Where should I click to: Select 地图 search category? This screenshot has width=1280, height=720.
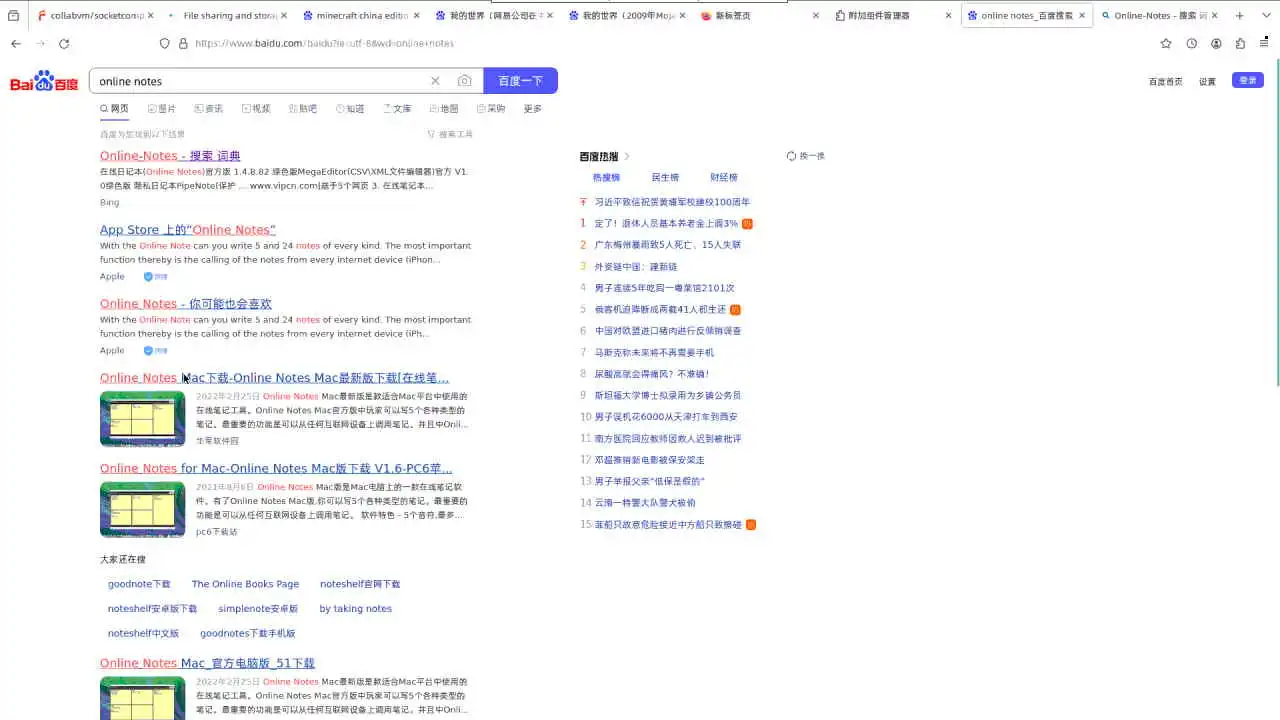click(444, 108)
